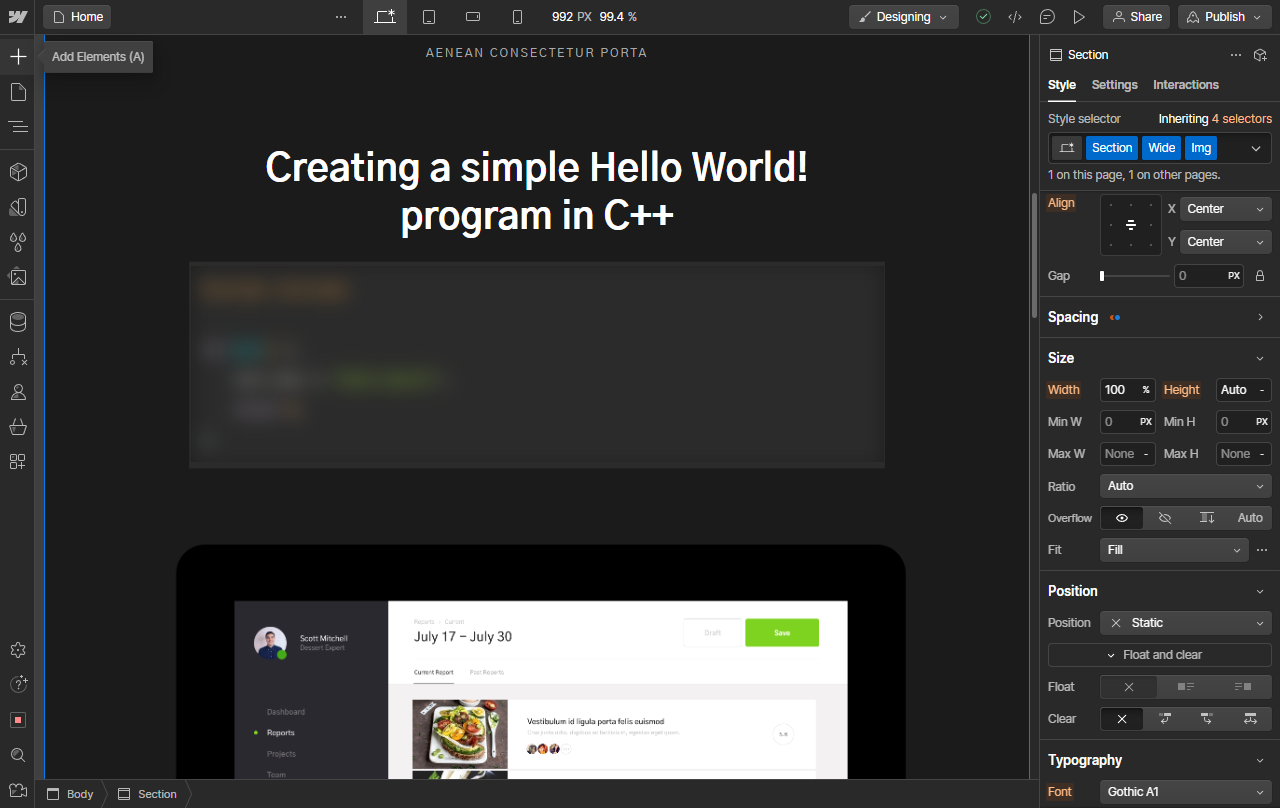Click the Webflow logo menu
The image size is (1280, 808).
pos(18,17)
